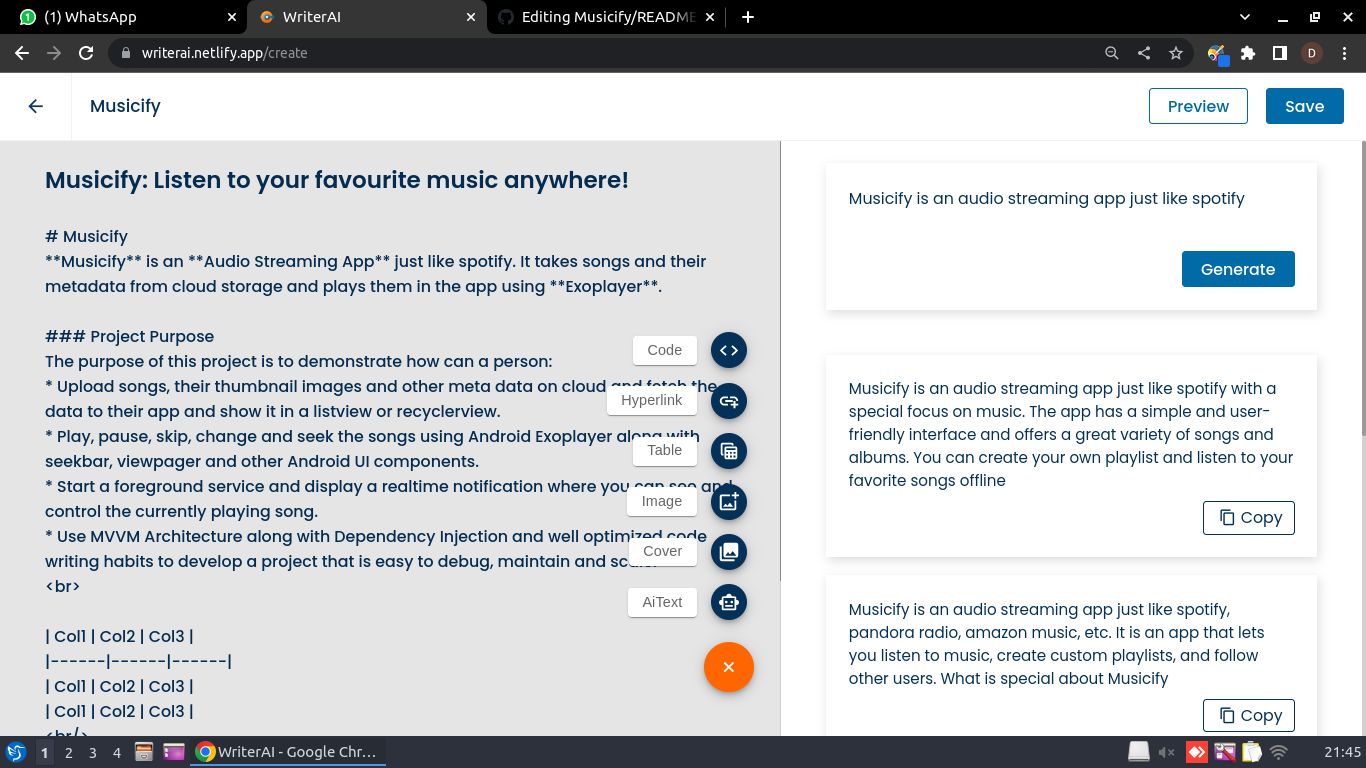Go back using the app arrow

coord(36,106)
